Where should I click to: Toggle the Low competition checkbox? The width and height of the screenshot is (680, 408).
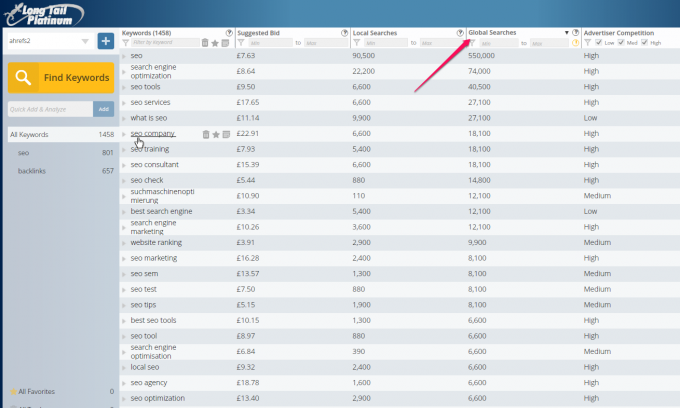(x=598, y=42)
